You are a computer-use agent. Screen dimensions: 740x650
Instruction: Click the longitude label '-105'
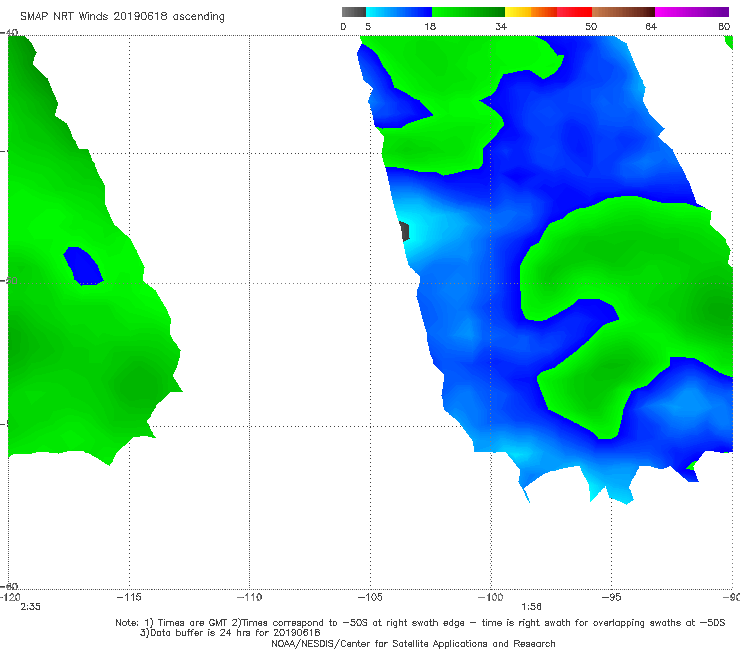370,597
